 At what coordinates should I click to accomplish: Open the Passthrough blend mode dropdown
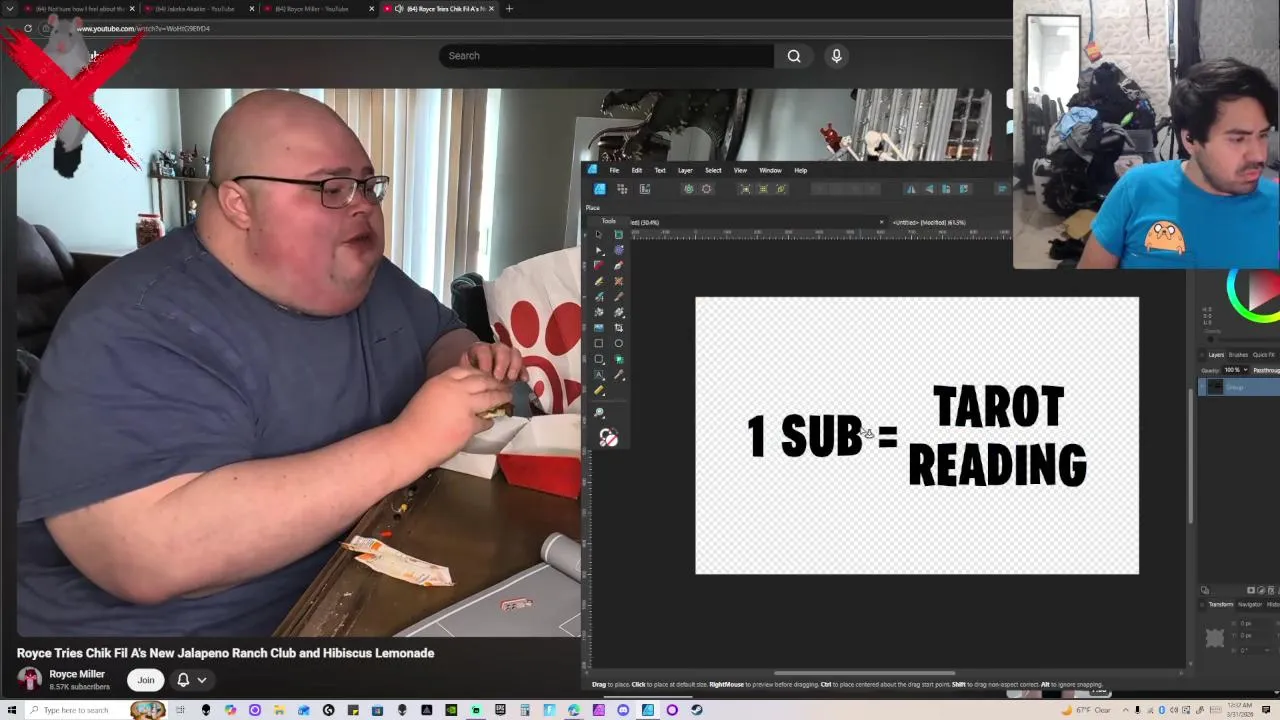[x=1266, y=370]
